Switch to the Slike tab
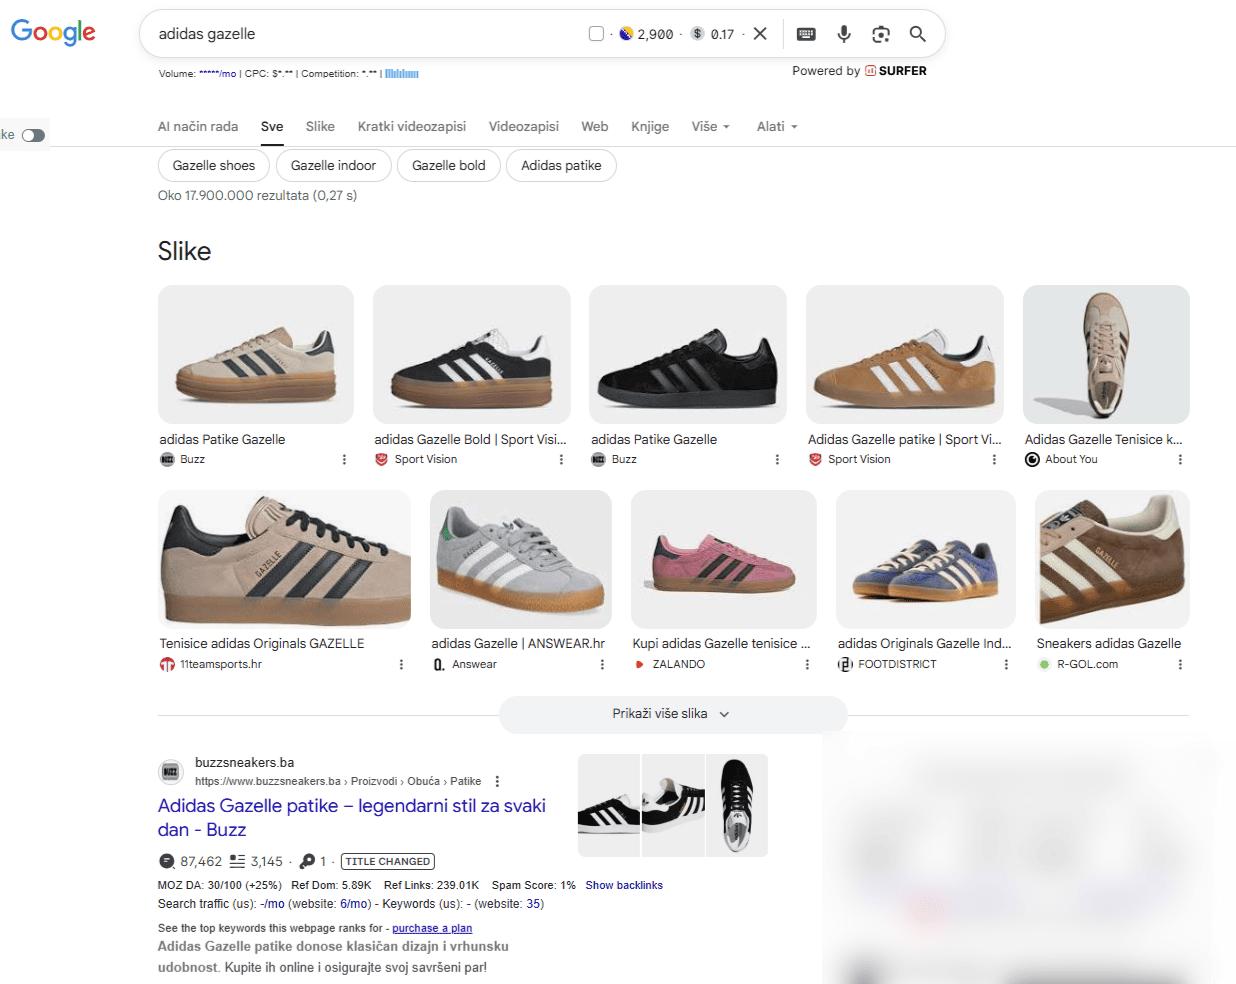Viewport: 1236px width, 984px height. pyautogui.click(x=320, y=126)
